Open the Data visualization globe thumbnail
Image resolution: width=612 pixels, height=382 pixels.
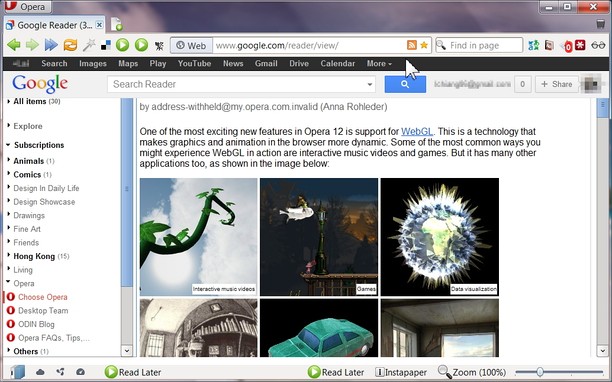pyautogui.click(x=439, y=237)
